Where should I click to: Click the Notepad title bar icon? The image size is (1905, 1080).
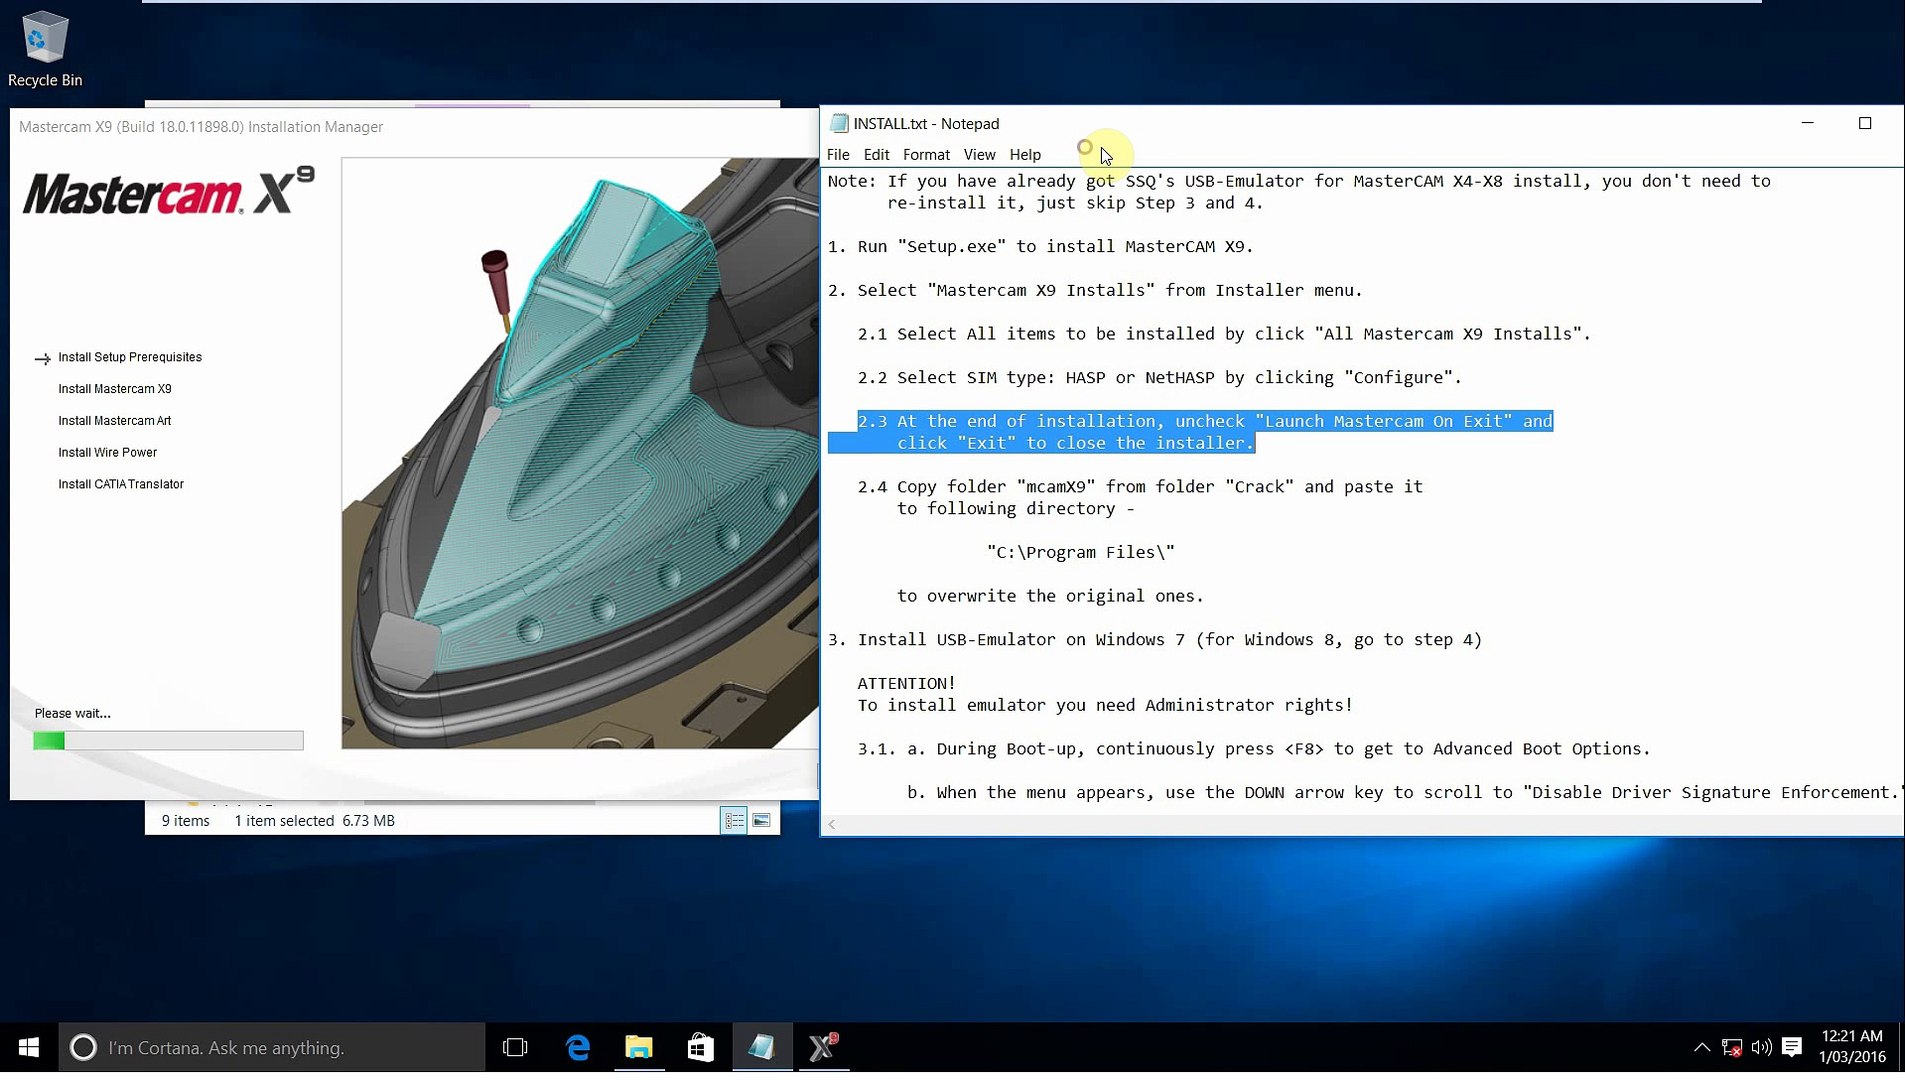tap(839, 123)
